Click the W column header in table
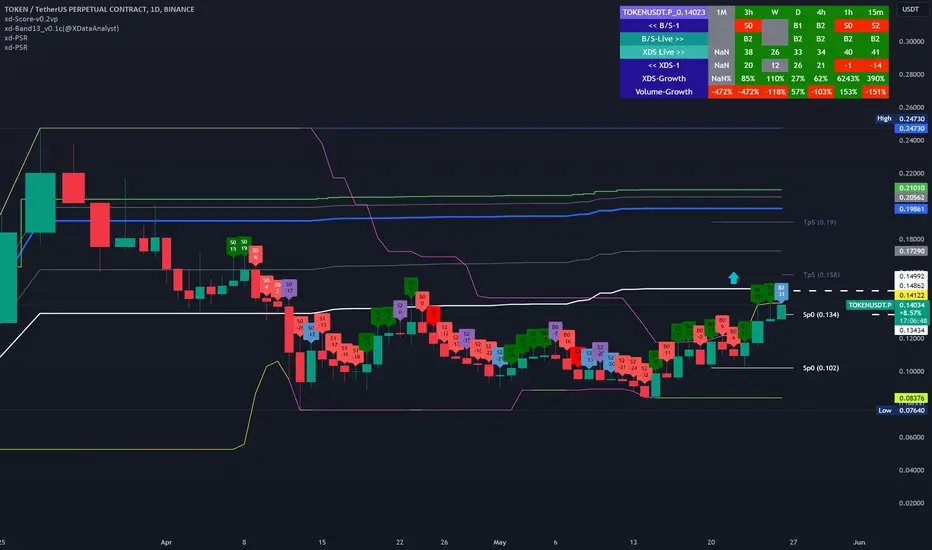This screenshot has width=932, height=550. click(775, 12)
